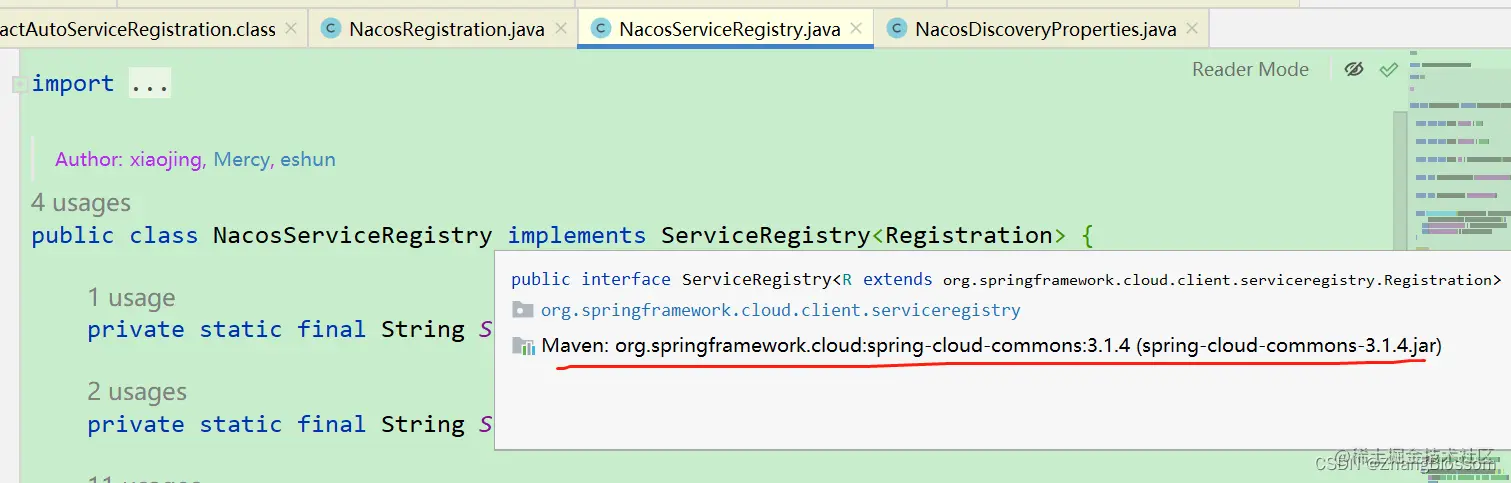Close the NacosServiceRegistry.java tab

click(x=856, y=29)
